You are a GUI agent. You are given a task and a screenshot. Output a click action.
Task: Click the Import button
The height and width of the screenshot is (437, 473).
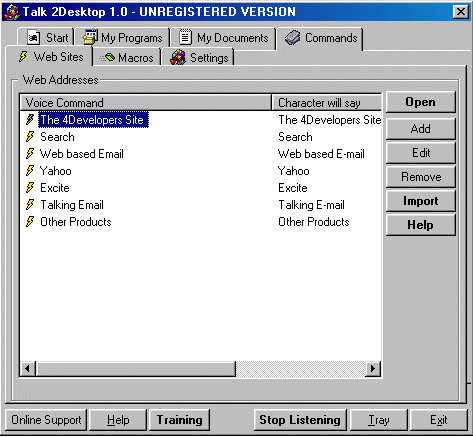421,201
